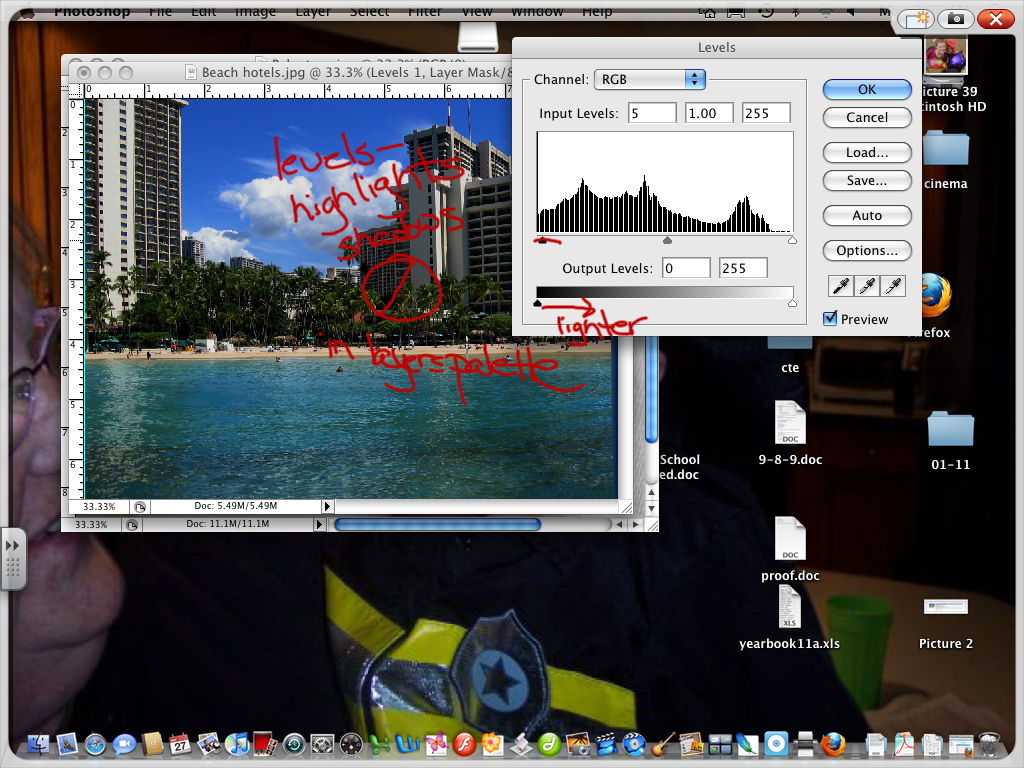Select the black point eyedropper in Levels
Image resolution: width=1024 pixels, height=768 pixels.
[840, 287]
